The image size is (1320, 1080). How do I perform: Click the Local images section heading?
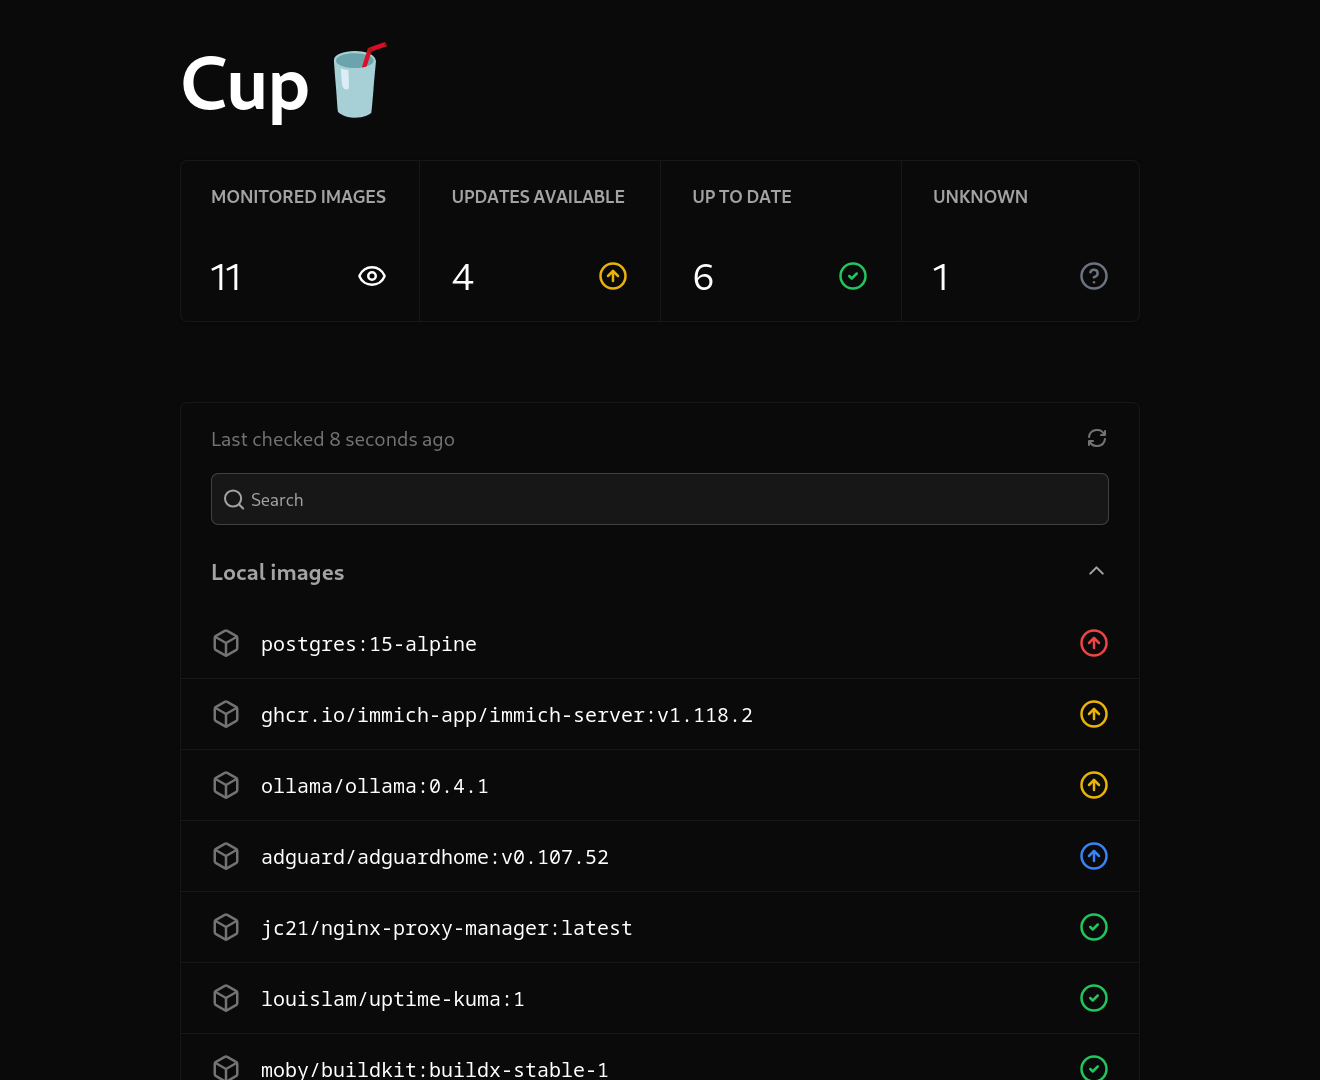point(278,572)
